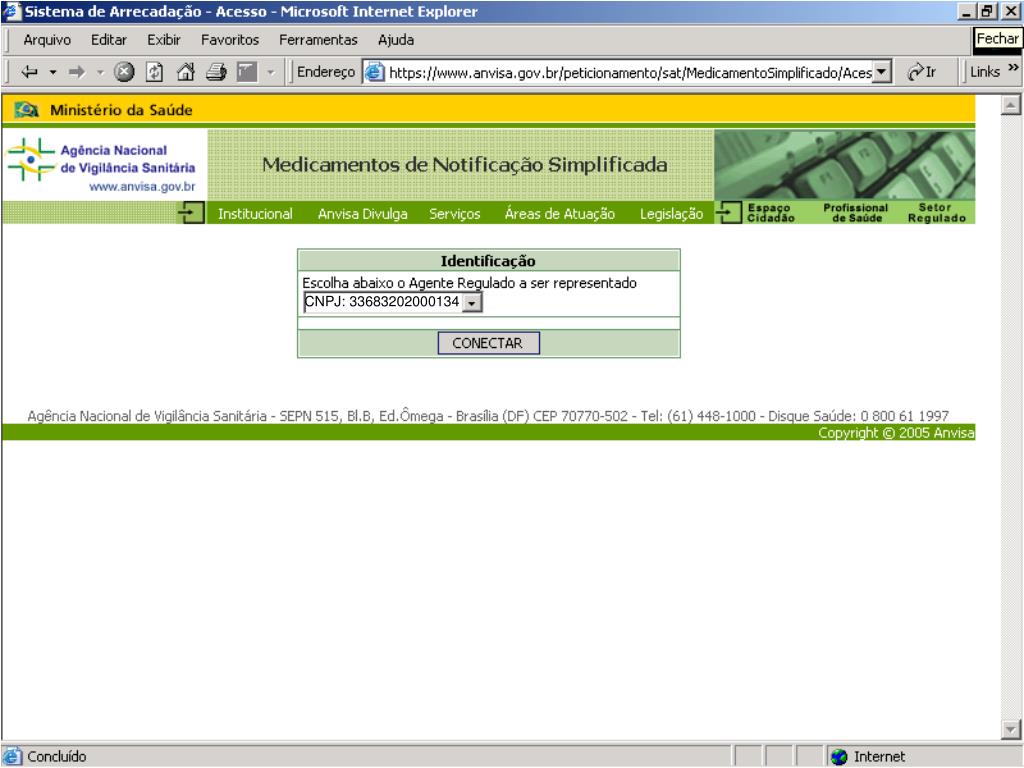Click the minimize window button
This screenshot has height=768, width=1024.
tap(968, 12)
